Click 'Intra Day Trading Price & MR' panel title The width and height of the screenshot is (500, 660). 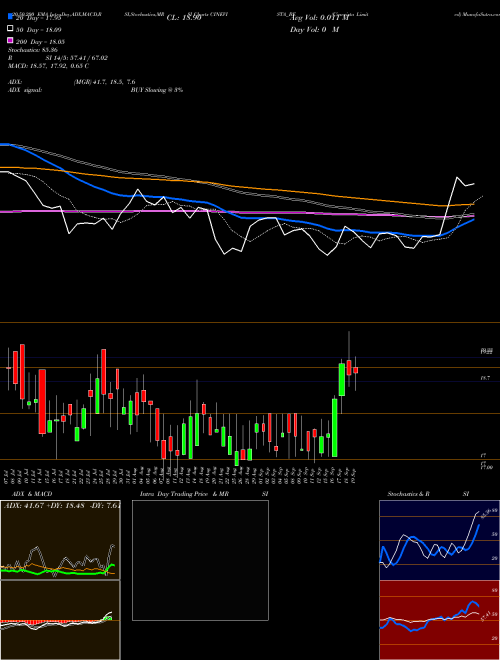coord(184,494)
